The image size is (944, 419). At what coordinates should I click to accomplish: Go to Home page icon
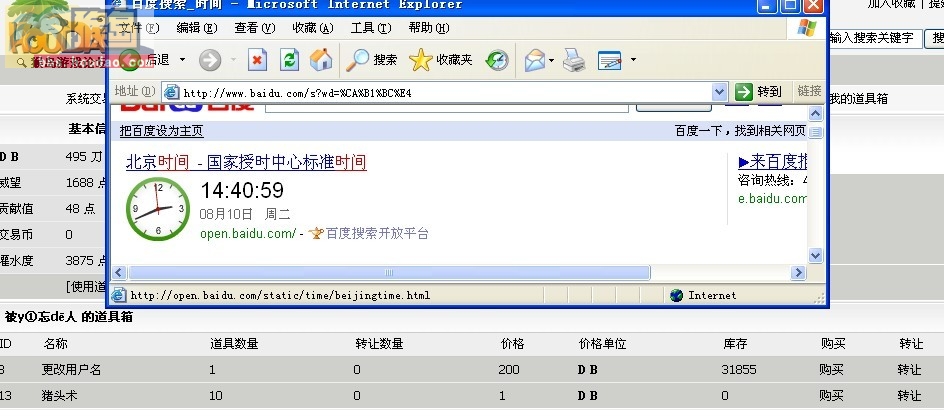tap(321, 60)
